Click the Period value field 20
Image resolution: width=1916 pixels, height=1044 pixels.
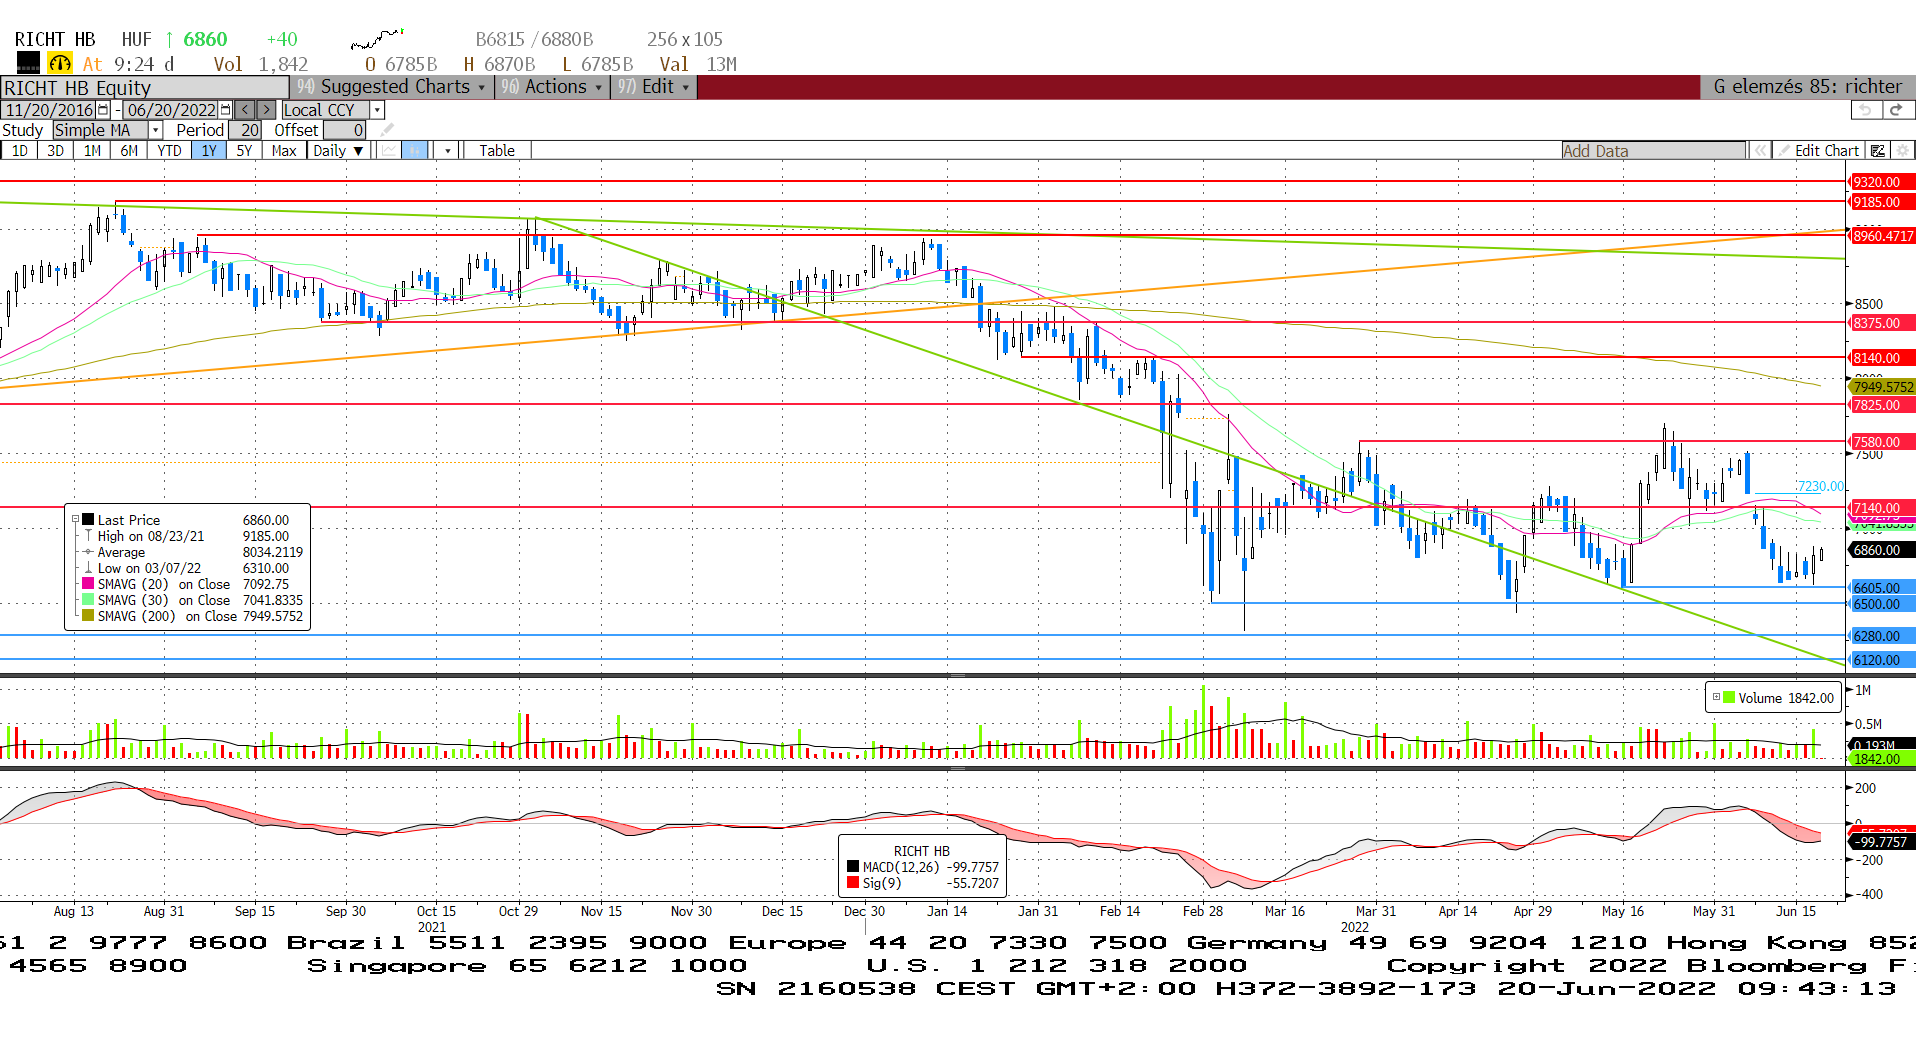coord(245,130)
